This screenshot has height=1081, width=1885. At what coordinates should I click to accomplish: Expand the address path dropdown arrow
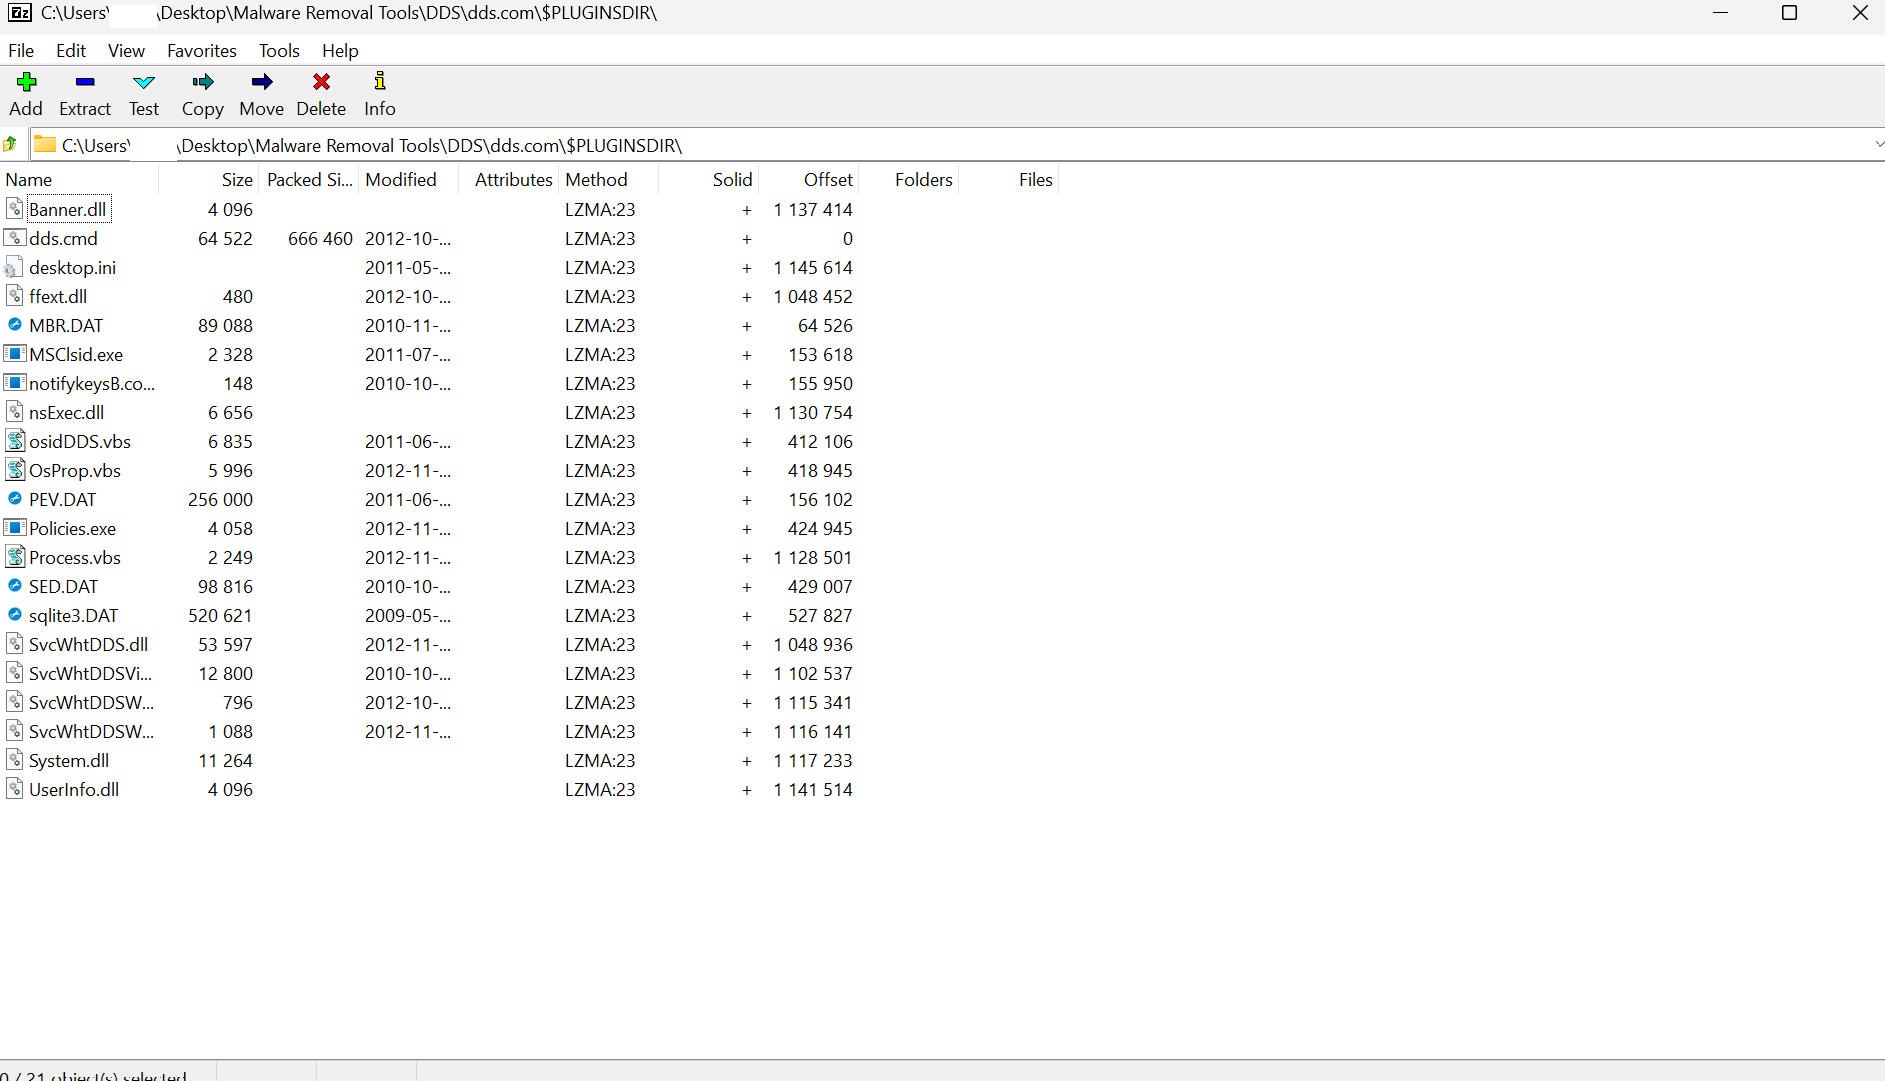point(1877,145)
